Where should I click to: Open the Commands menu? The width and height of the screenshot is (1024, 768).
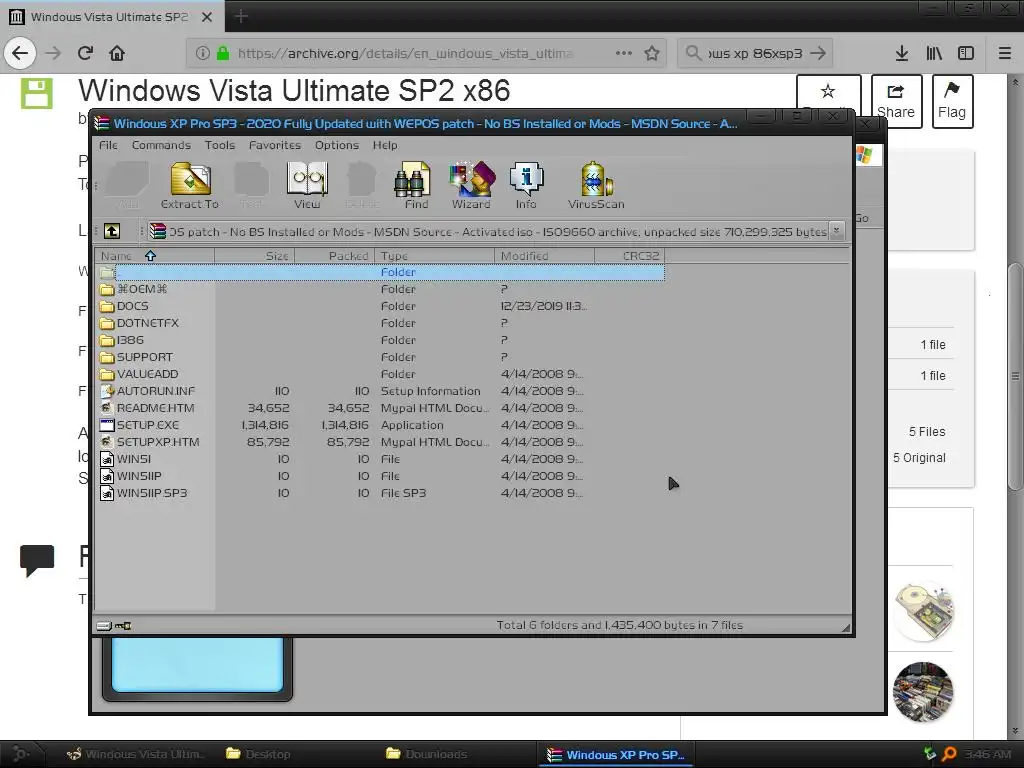tap(161, 145)
